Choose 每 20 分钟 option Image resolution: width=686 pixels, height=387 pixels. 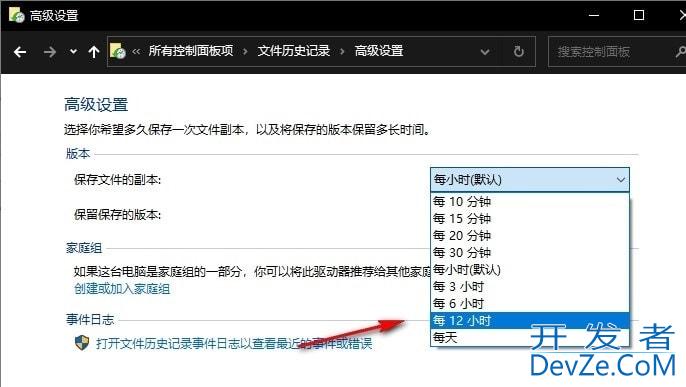(x=530, y=236)
